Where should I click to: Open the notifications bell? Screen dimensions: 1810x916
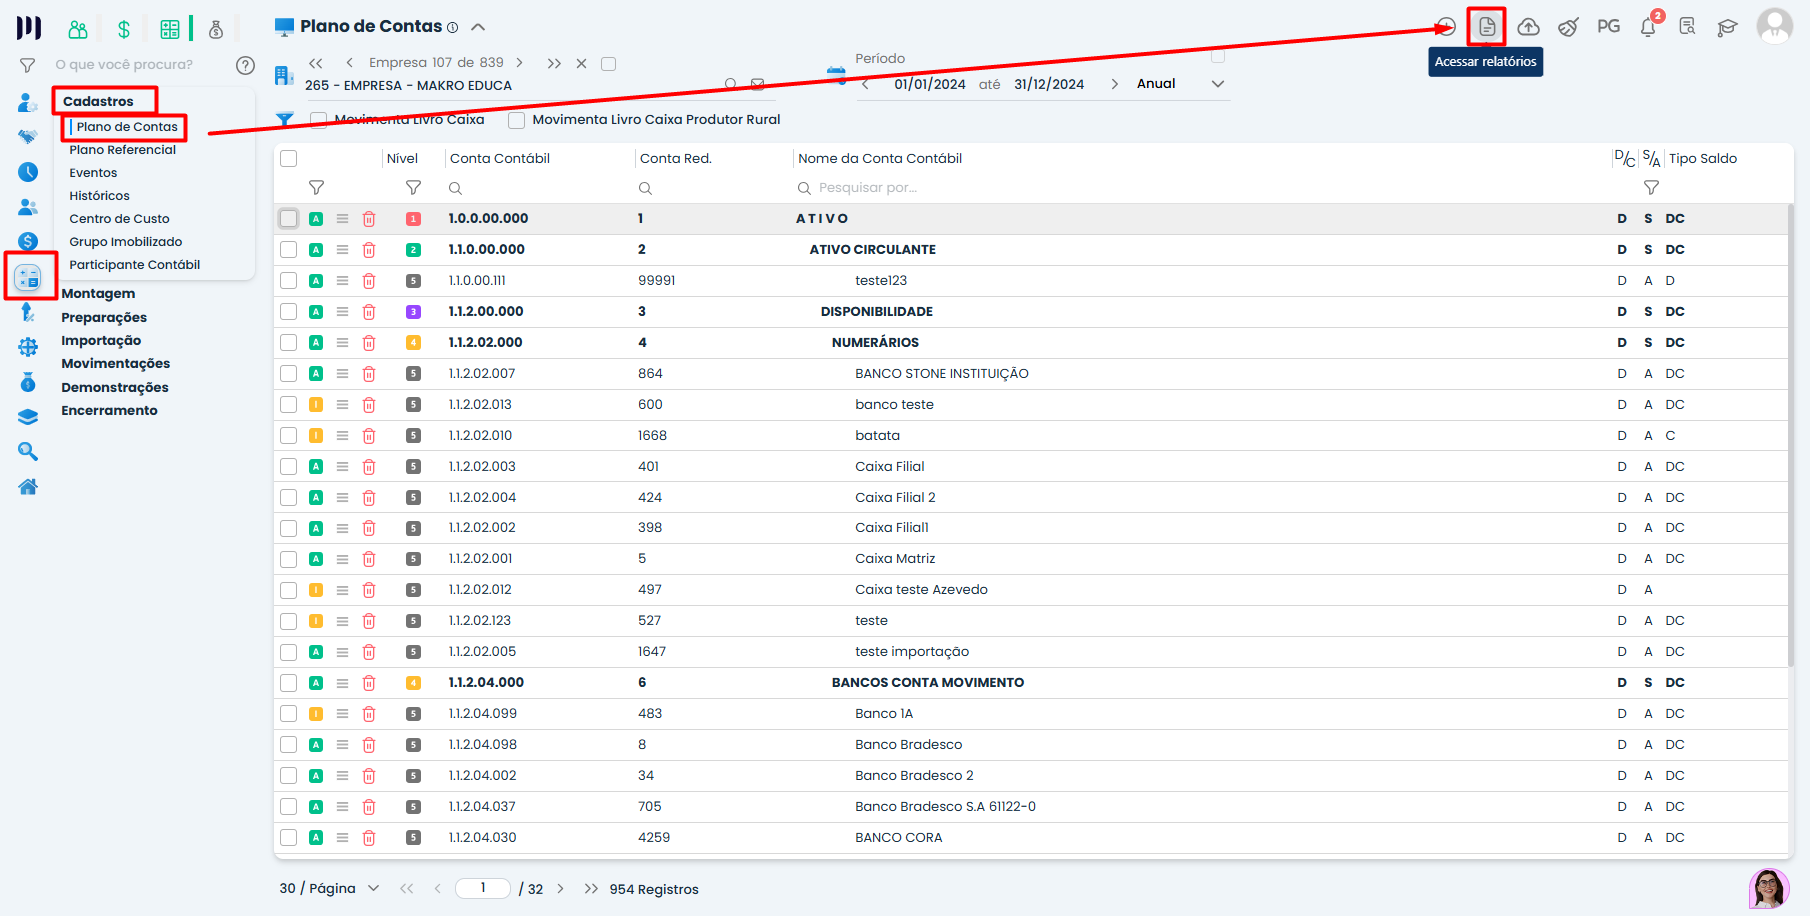(x=1648, y=27)
